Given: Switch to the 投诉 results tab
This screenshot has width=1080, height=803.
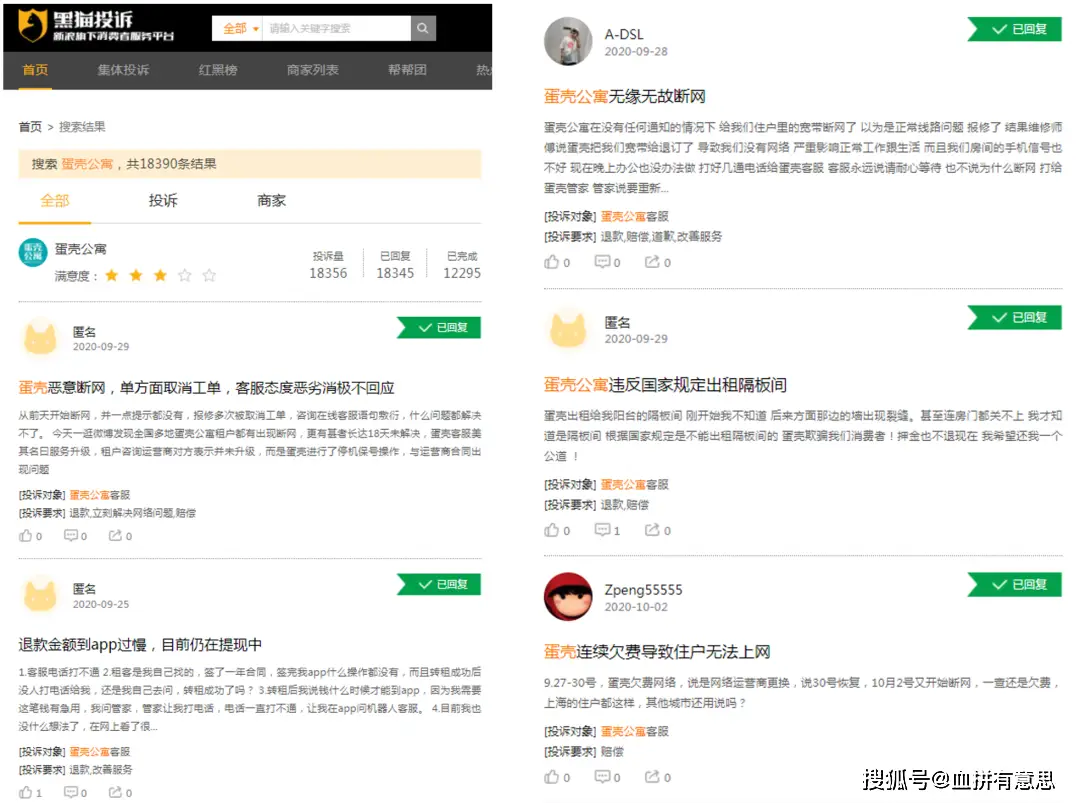Looking at the screenshot, I should pos(163,200).
